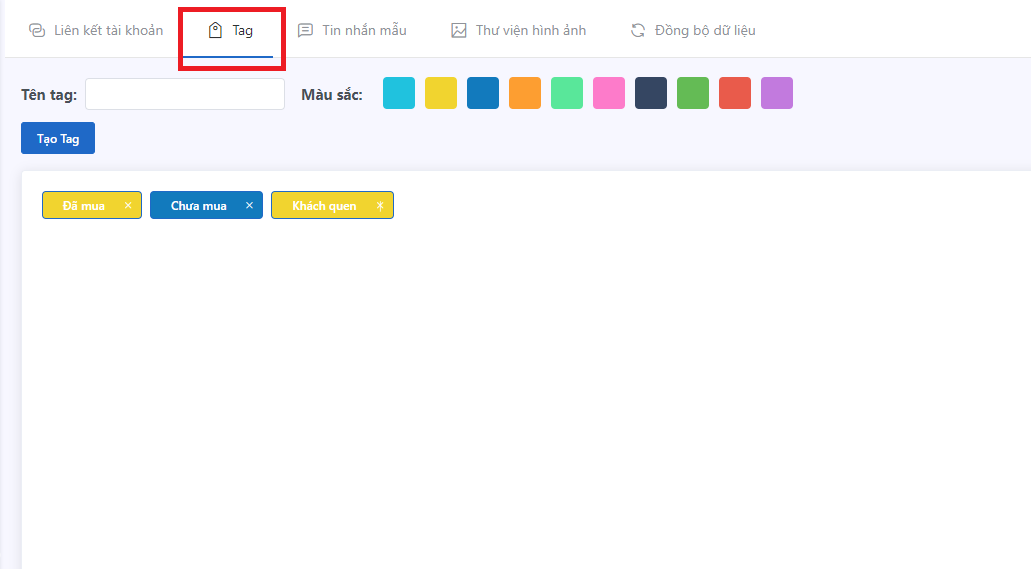Choose the yellow color swatch

pyautogui.click(x=441, y=93)
